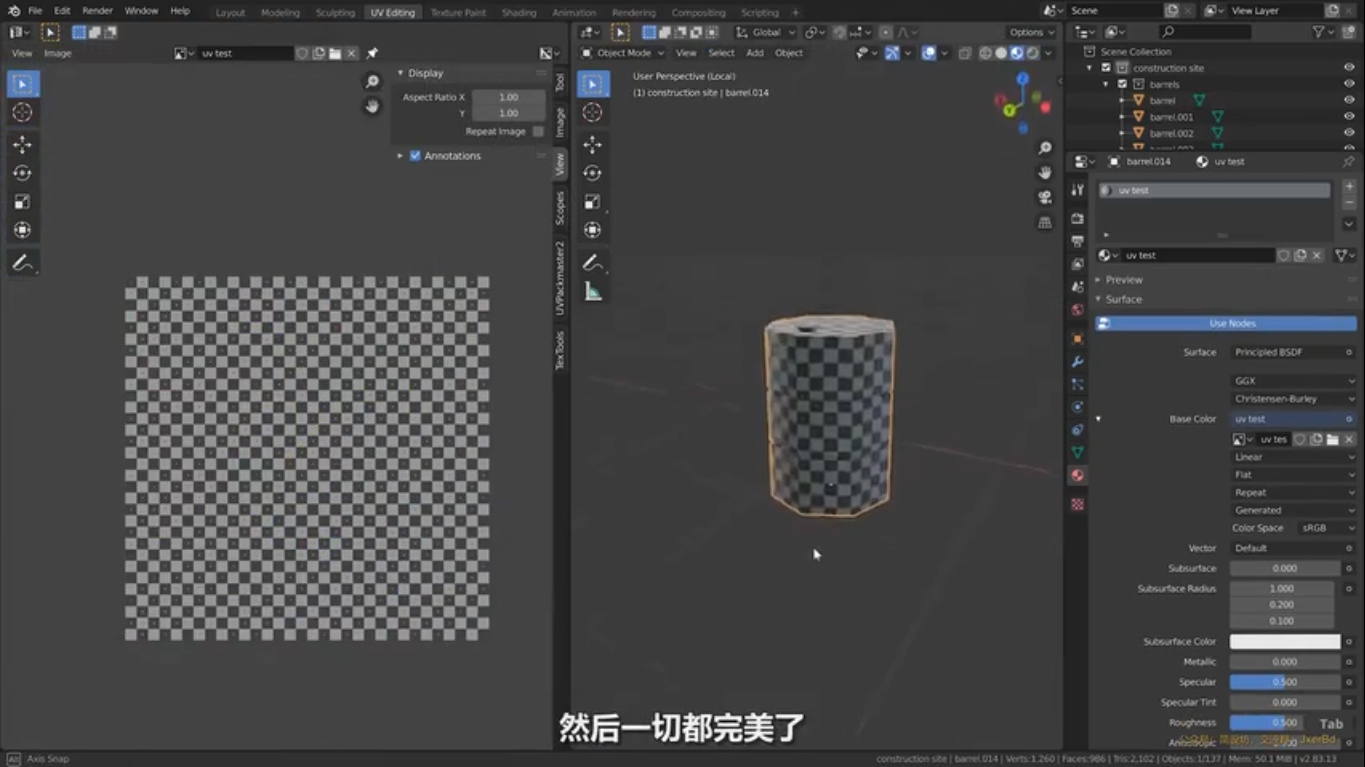Viewport: 1365px width, 767px height.
Task: Open the Object Mode dropdown
Action: pos(622,53)
